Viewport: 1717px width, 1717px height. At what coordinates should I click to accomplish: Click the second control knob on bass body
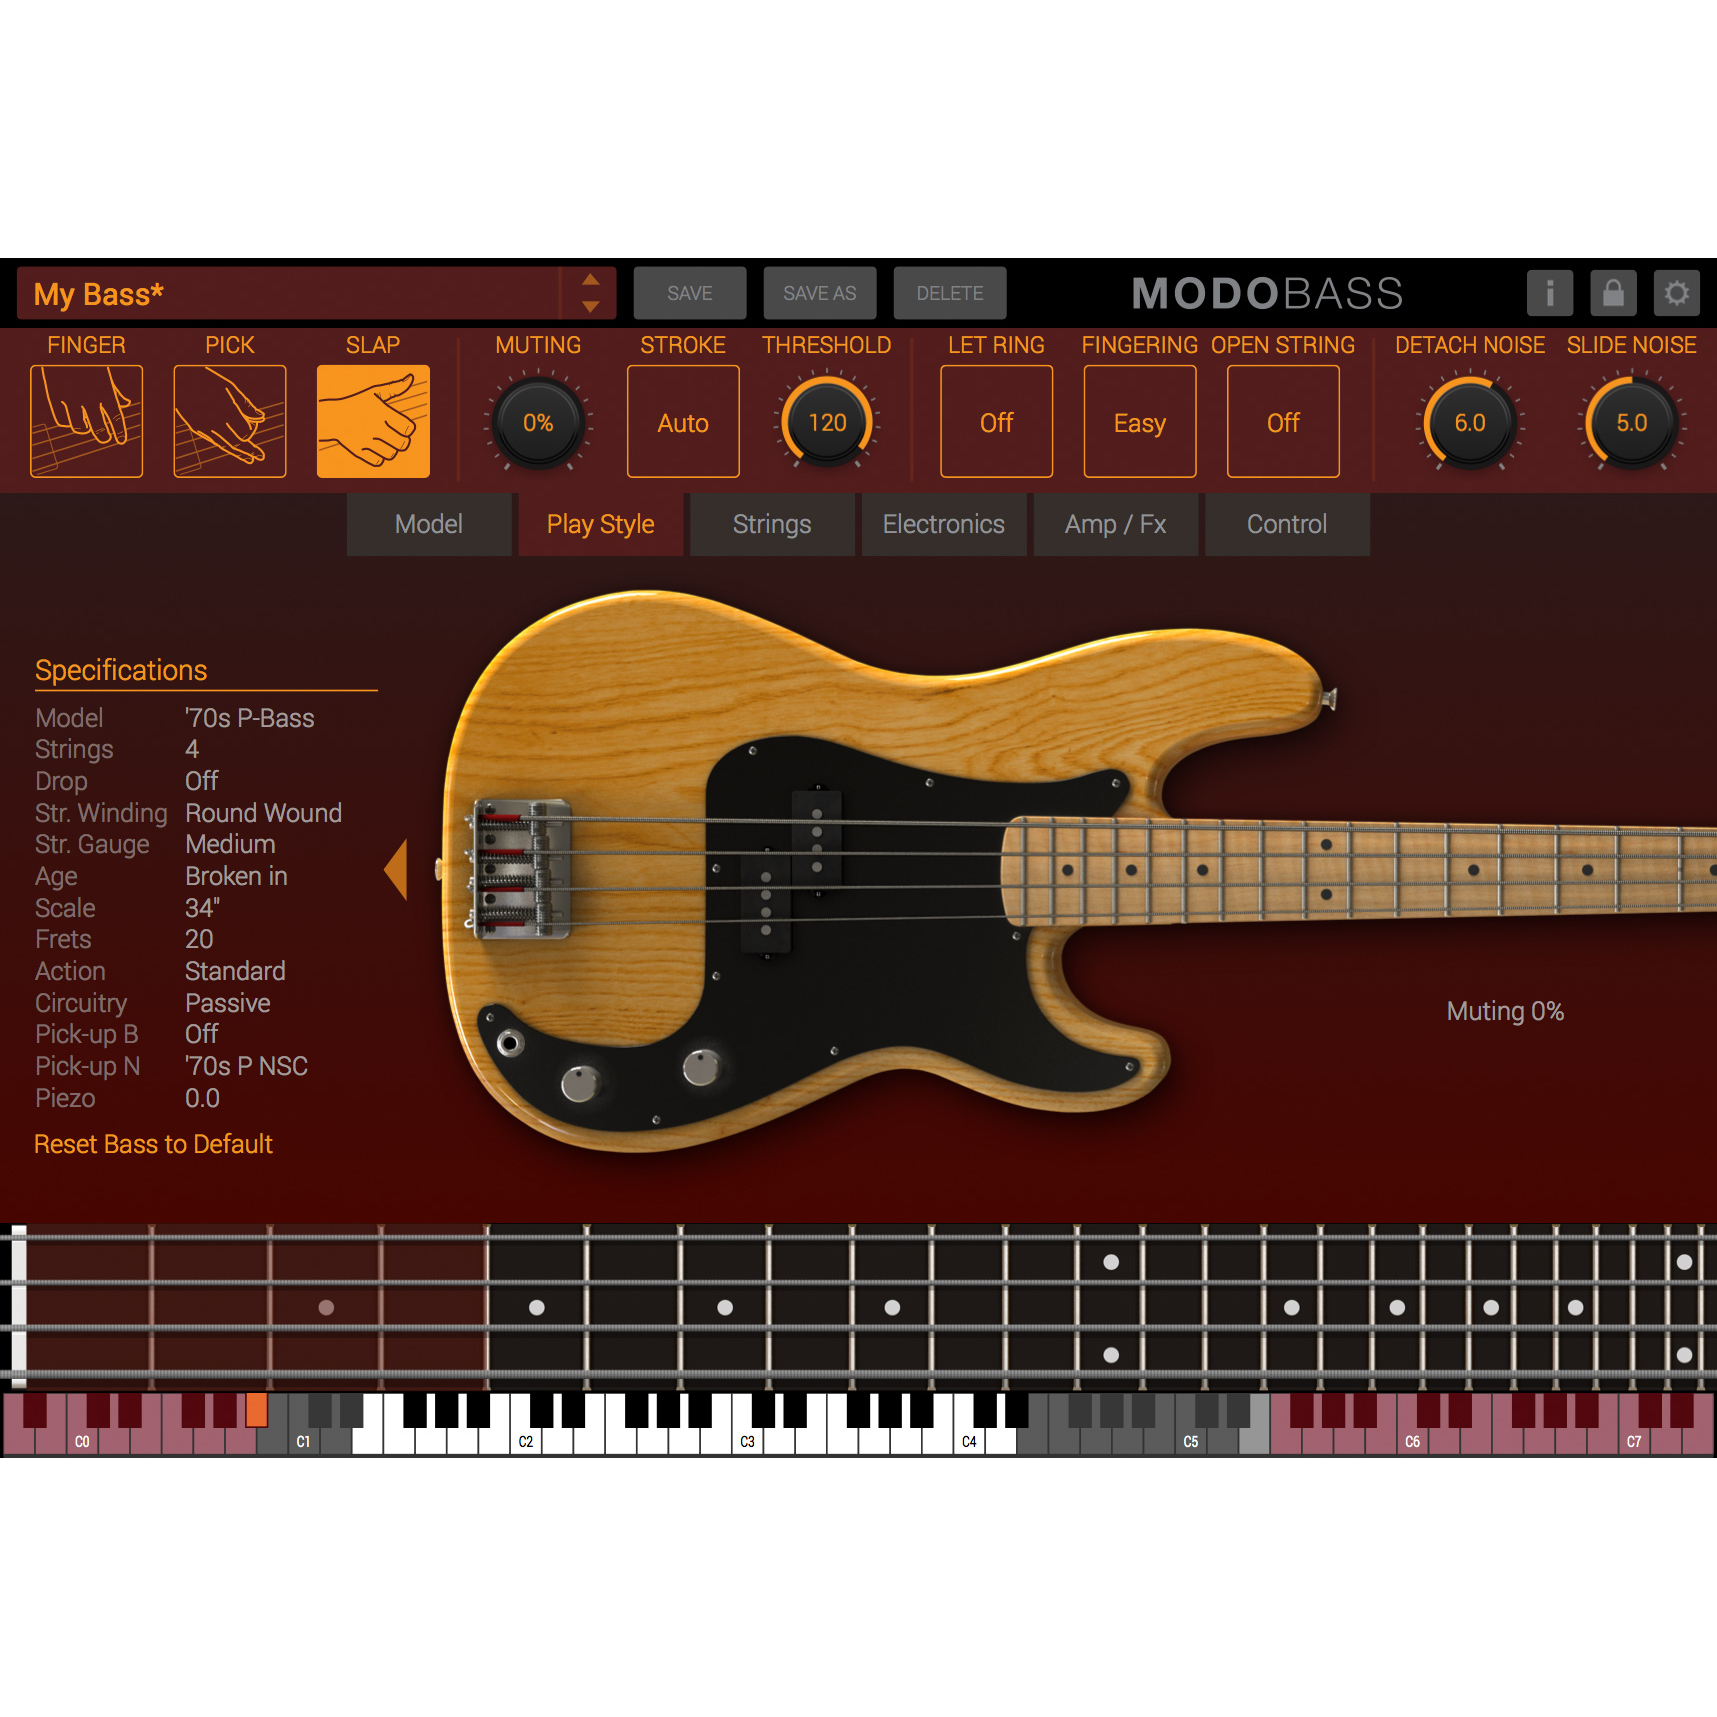(x=701, y=1067)
